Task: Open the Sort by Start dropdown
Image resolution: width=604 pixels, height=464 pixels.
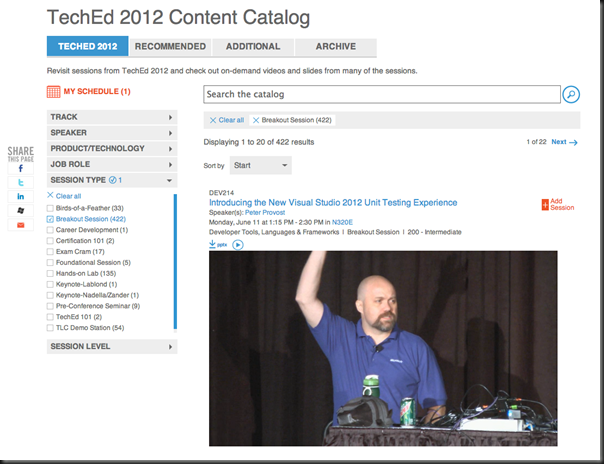Action: [260, 165]
